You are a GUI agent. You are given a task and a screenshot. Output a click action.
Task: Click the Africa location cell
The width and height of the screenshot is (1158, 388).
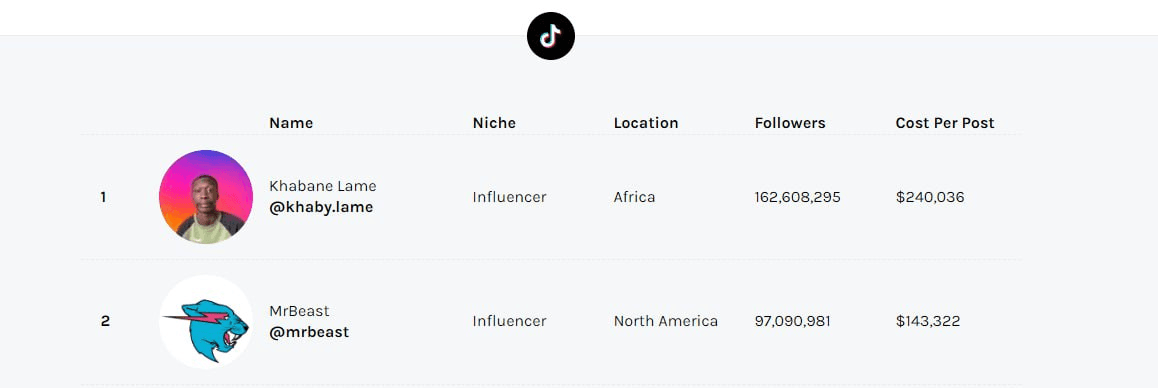coord(634,197)
